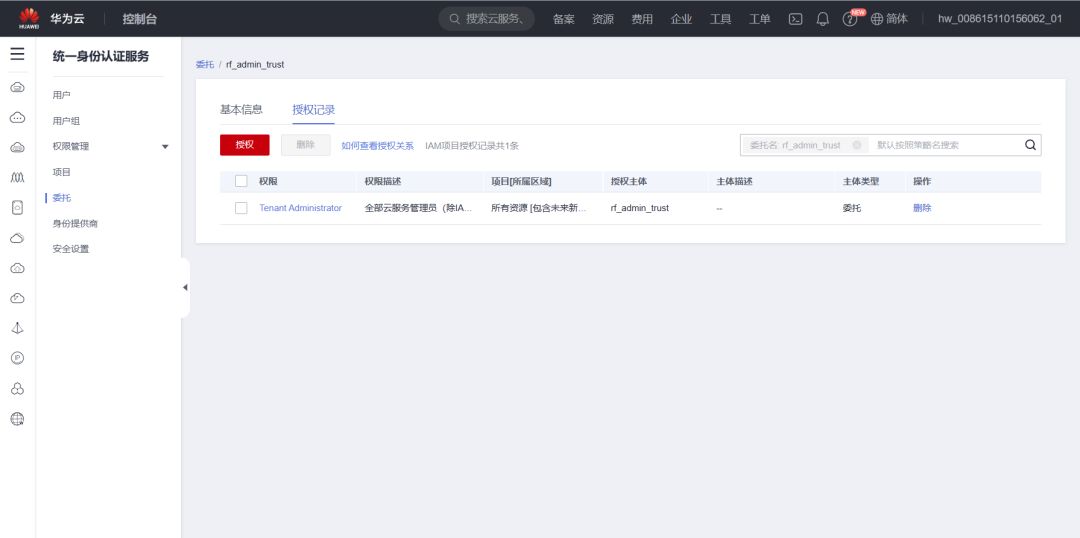Click the globe icon in the left sidebar

tap(17, 419)
